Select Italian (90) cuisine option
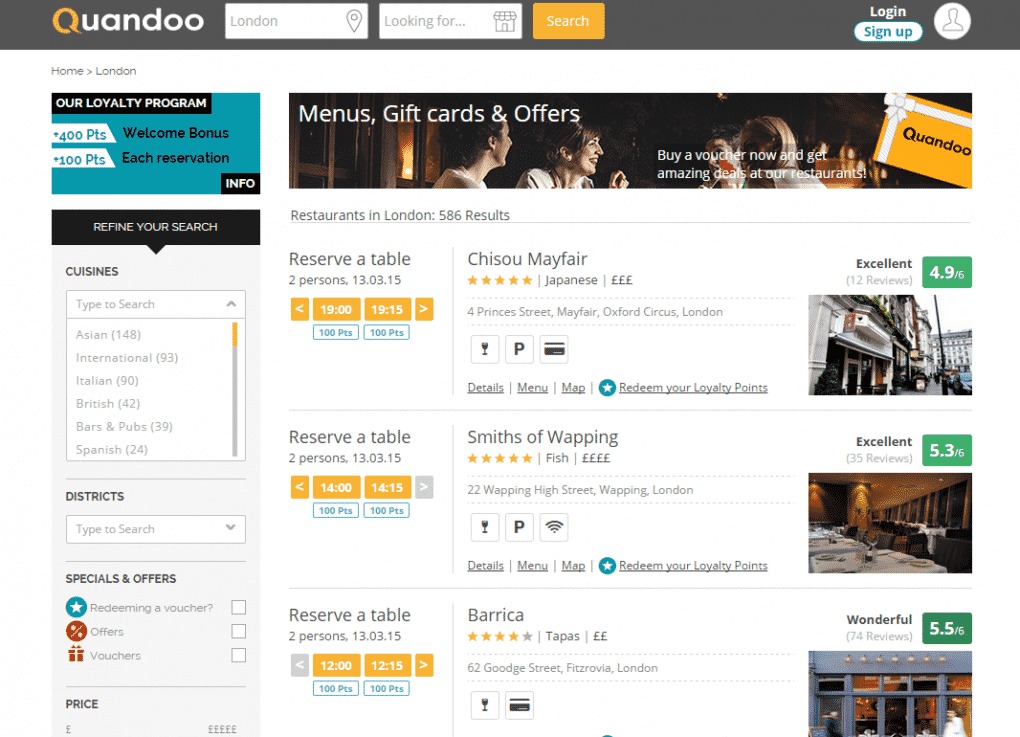This screenshot has width=1020, height=737. 107,381
